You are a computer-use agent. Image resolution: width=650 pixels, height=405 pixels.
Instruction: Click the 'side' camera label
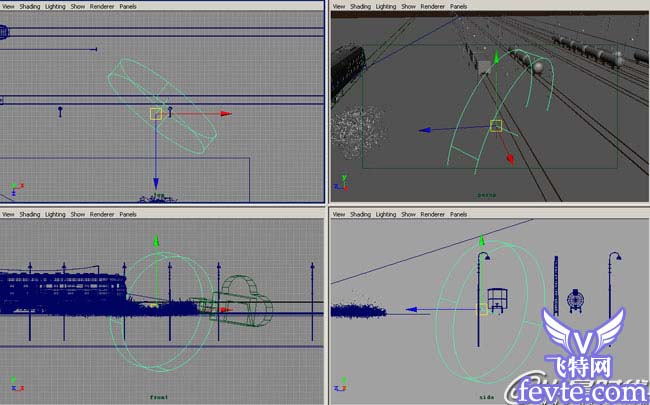pyautogui.click(x=486, y=397)
